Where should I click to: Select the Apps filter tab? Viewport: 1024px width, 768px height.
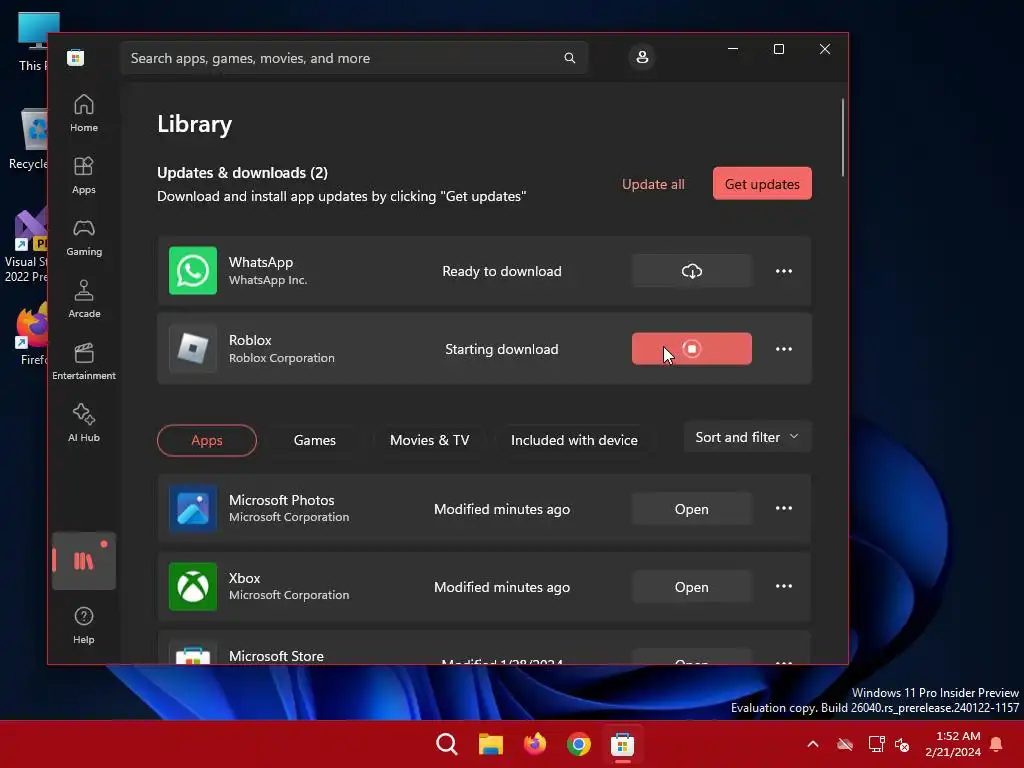click(x=206, y=440)
